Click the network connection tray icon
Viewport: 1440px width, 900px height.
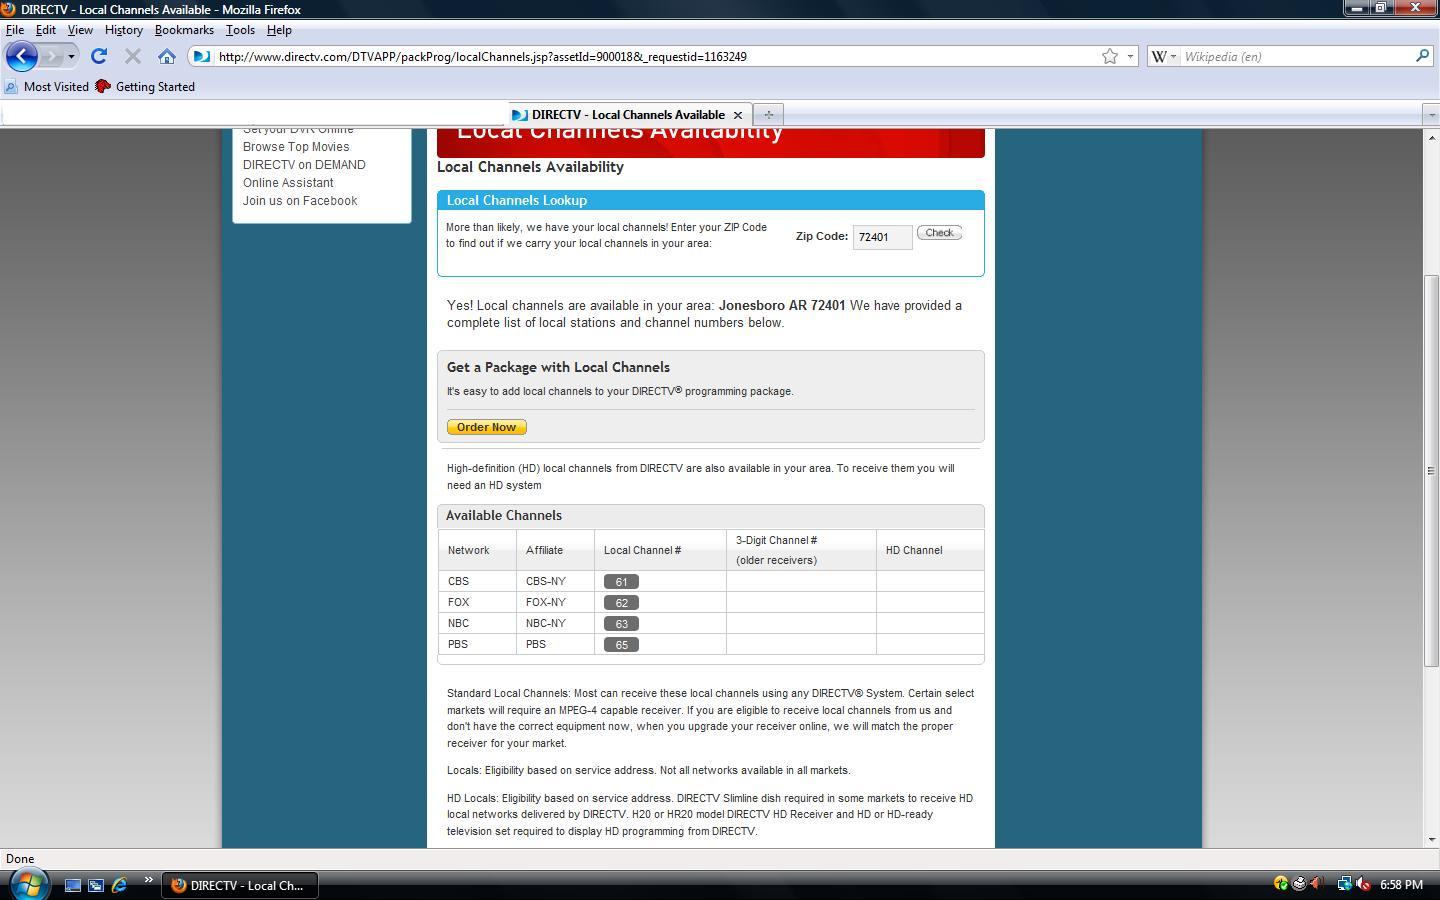coord(1344,884)
